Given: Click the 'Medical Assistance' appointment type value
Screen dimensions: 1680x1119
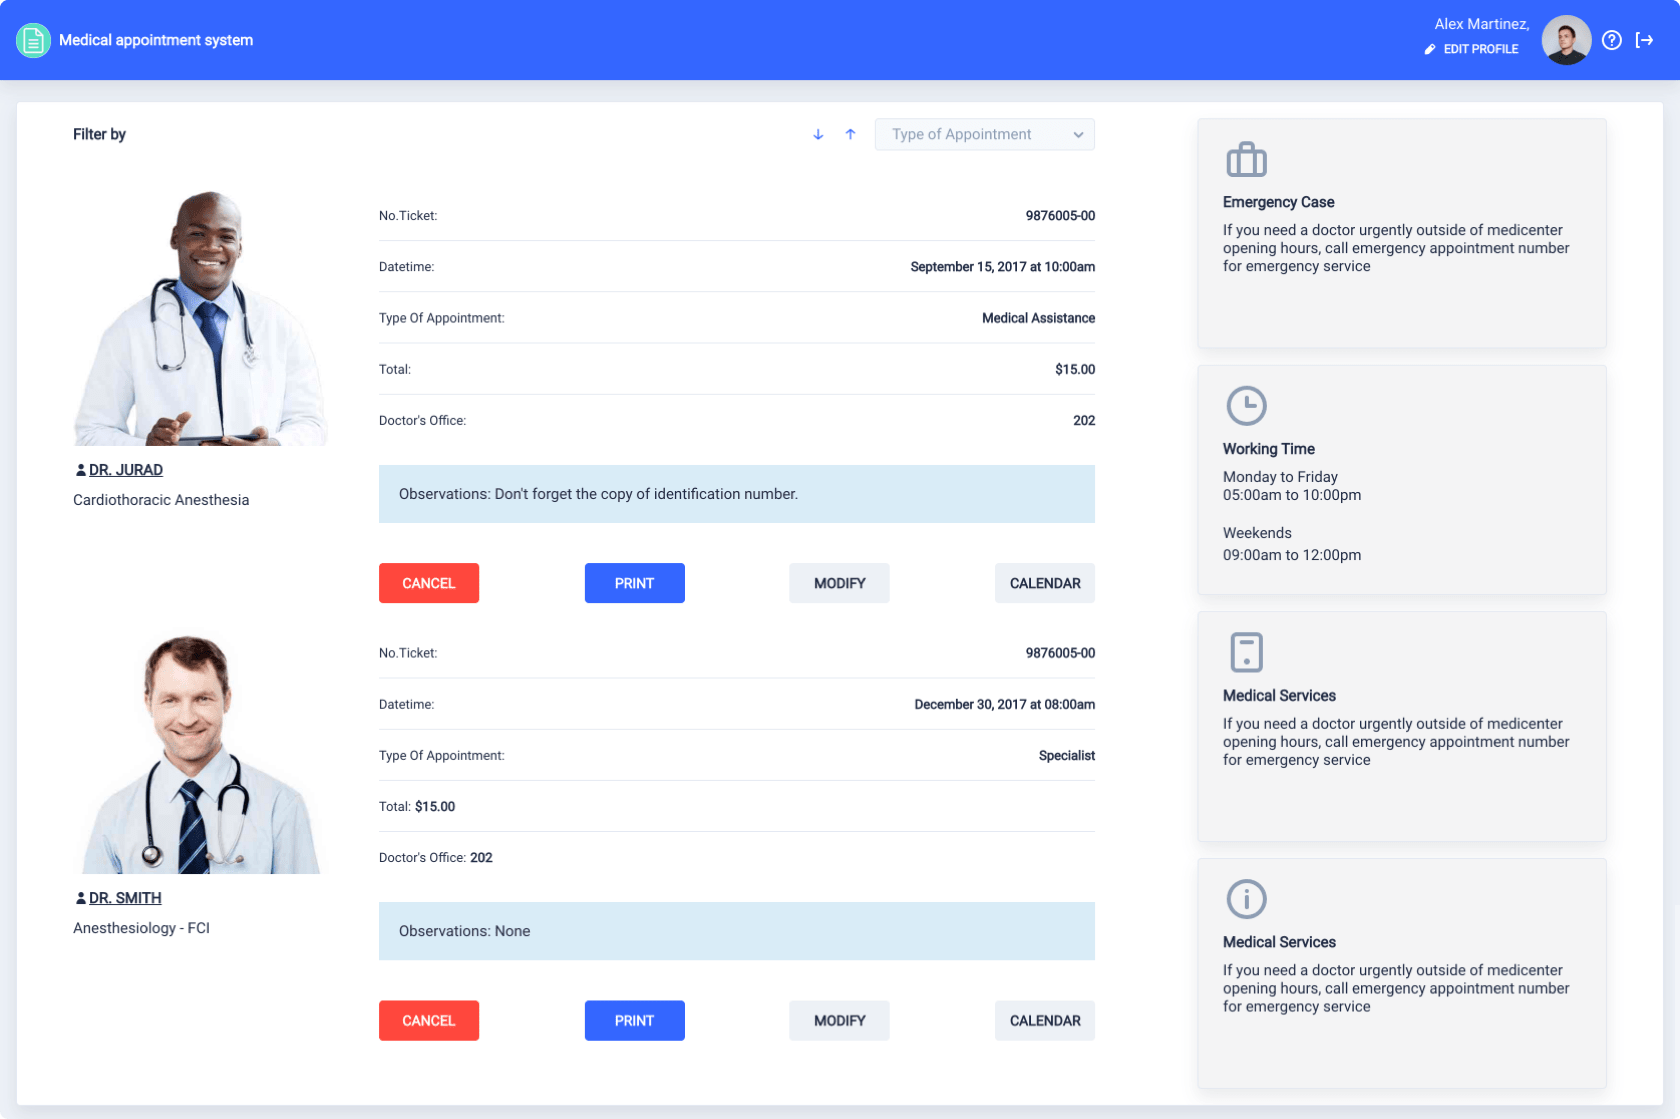Looking at the screenshot, I should click(x=1038, y=318).
